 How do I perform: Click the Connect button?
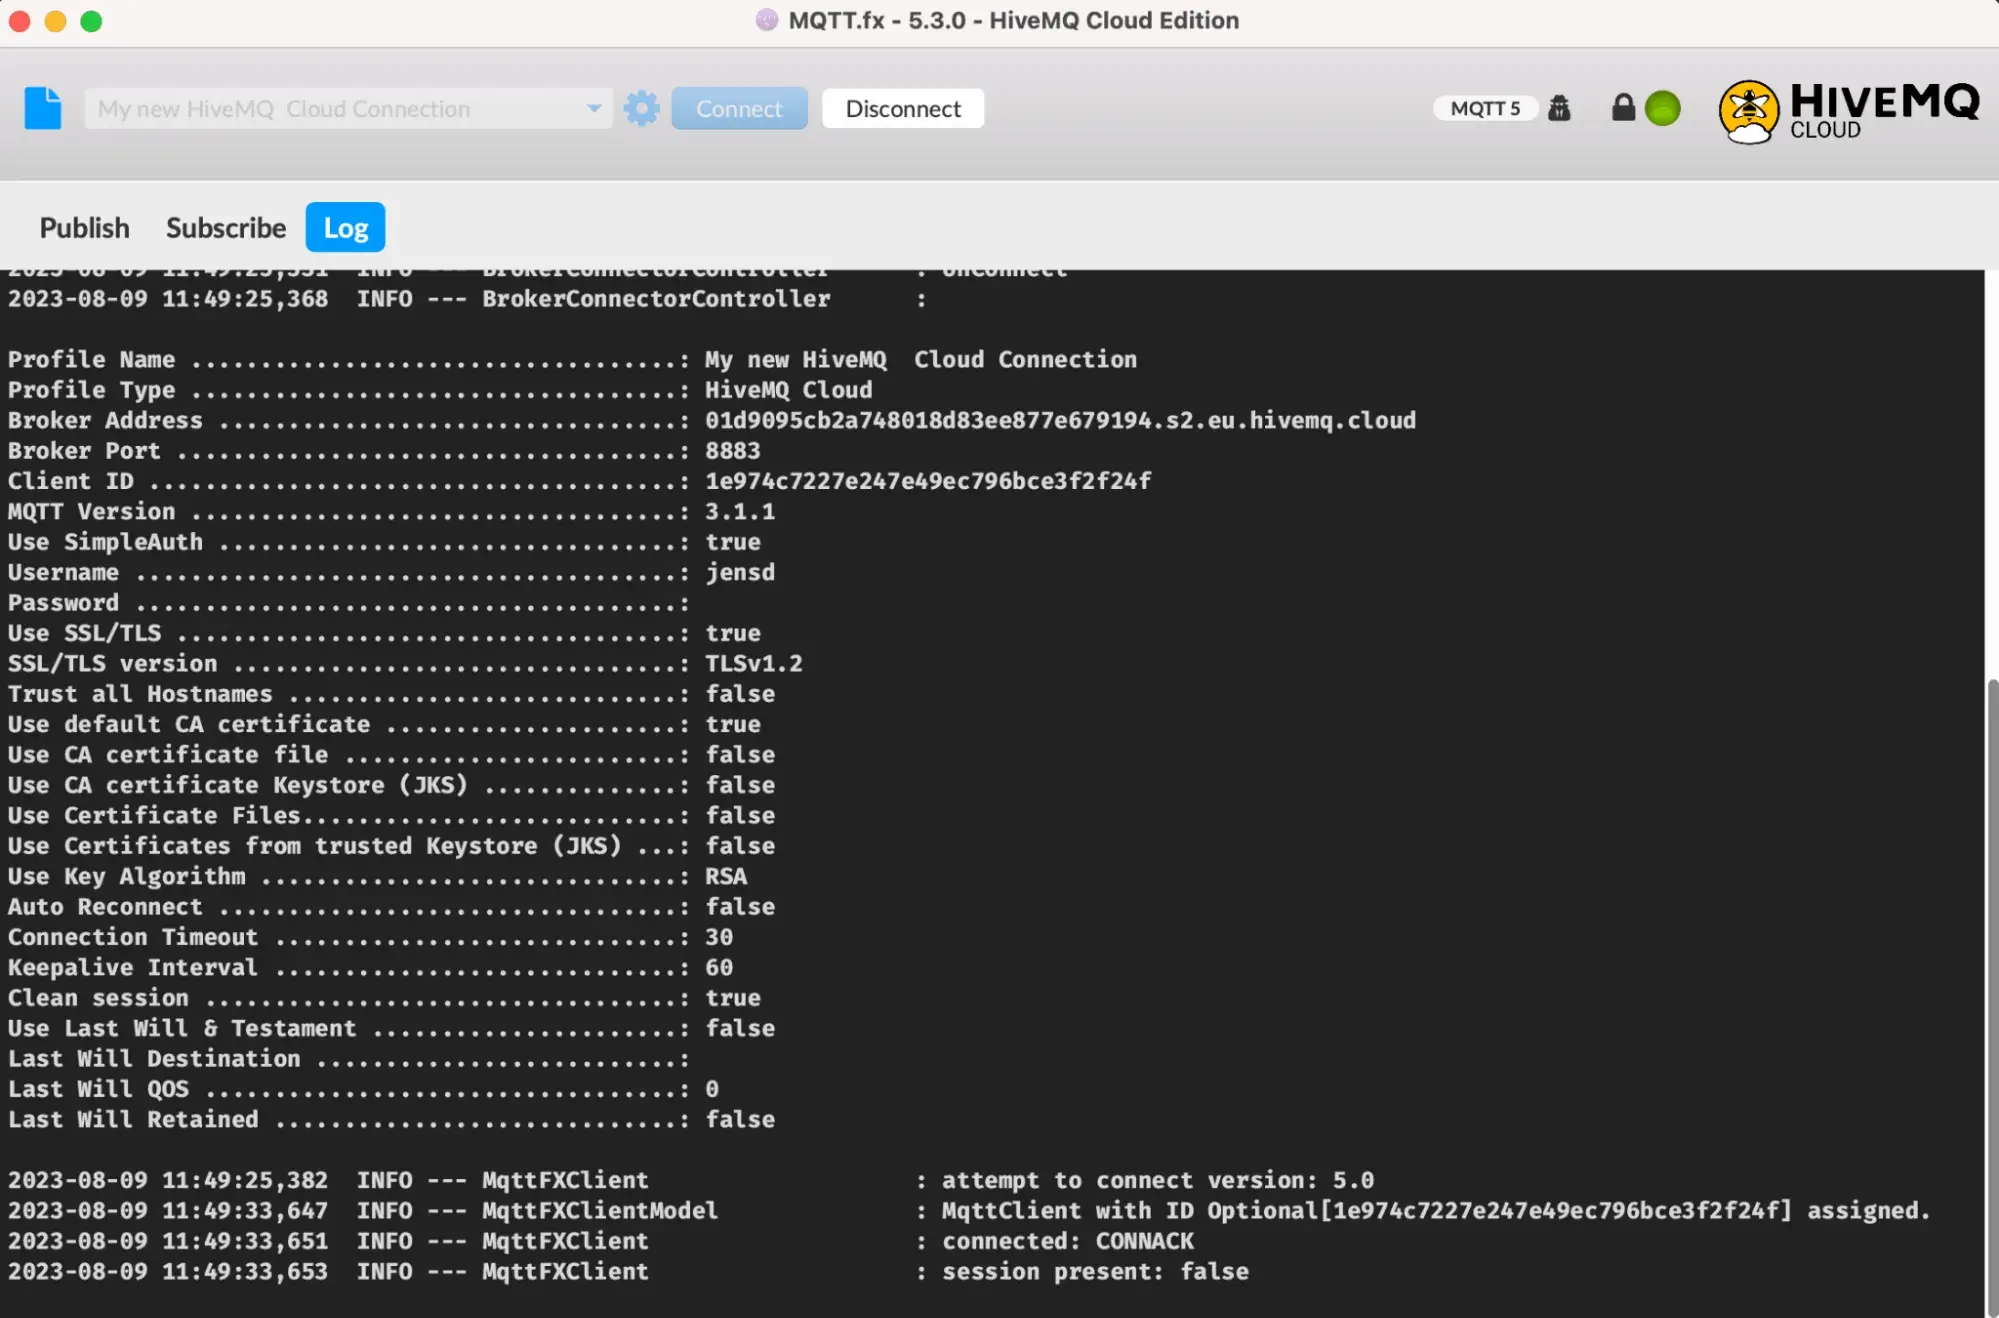[x=739, y=108]
